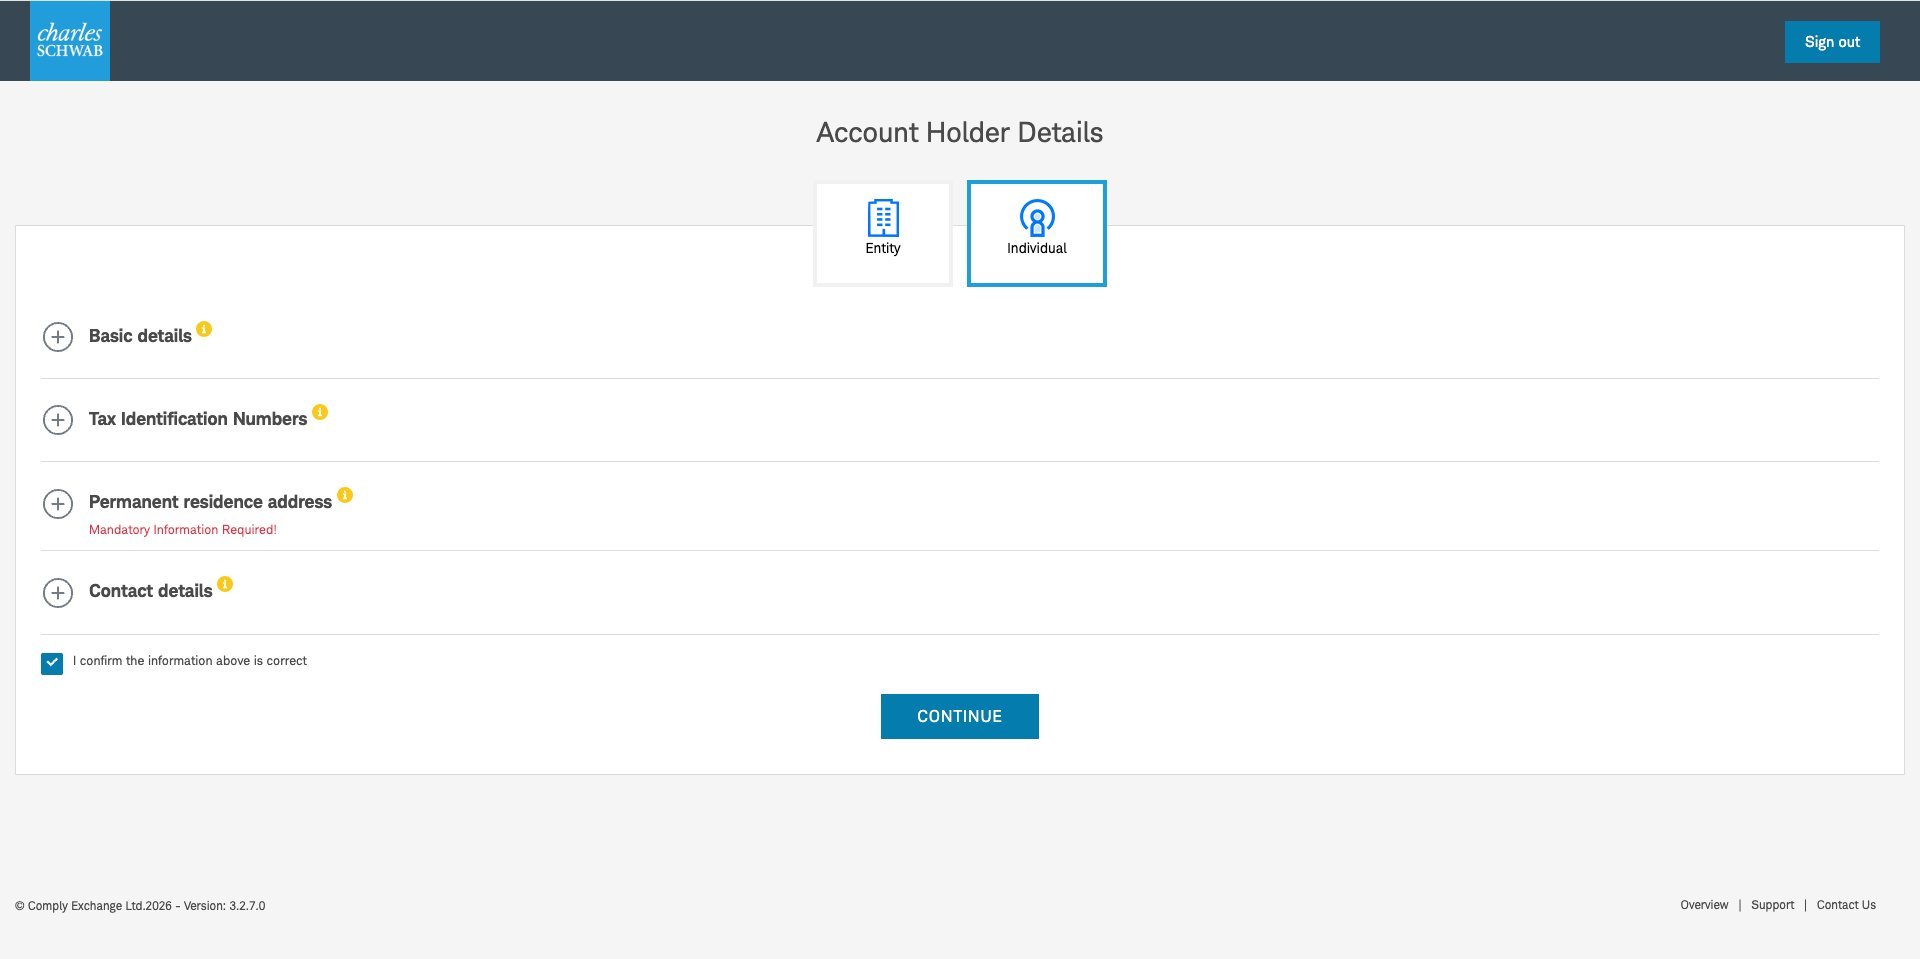Expand the Tax Identification Numbers section
This screenshot has width=1920, height=959.
(x=58, y=420)
